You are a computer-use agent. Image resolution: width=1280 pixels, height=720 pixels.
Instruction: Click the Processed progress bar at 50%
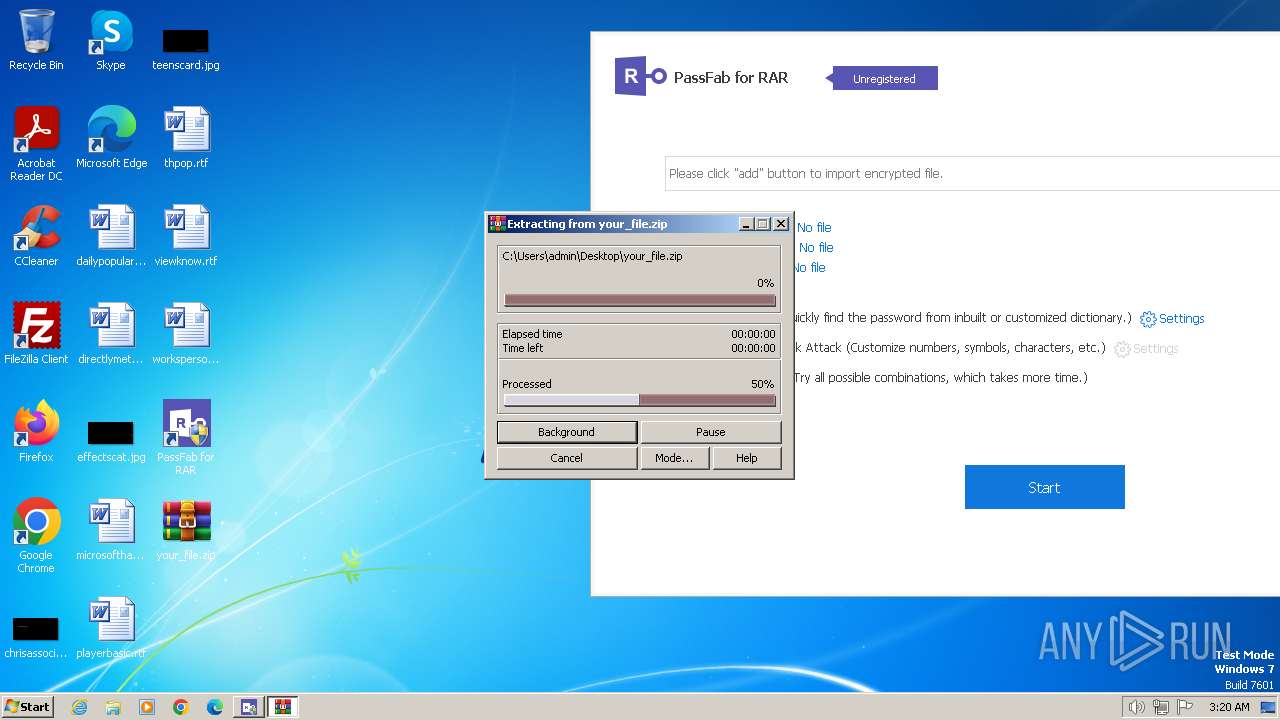click(x=640, y=400)
